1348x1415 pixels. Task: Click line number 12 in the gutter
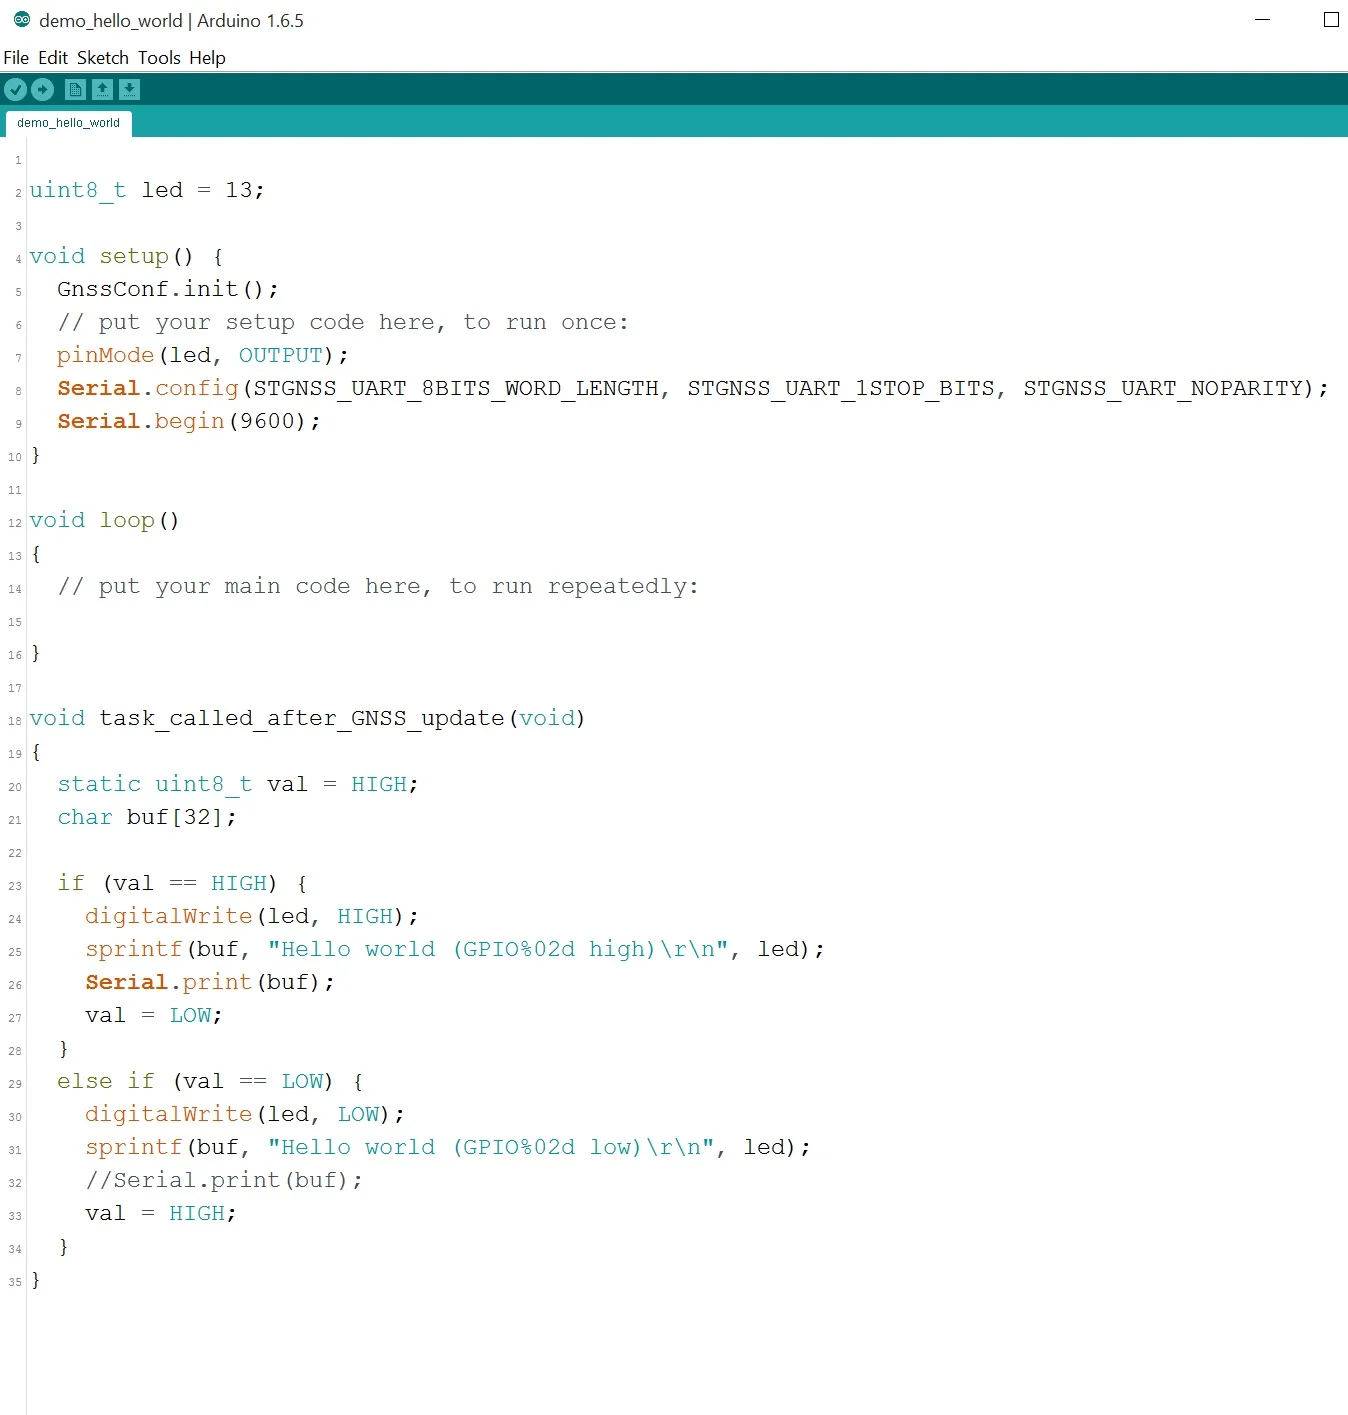tap(15, 522)
